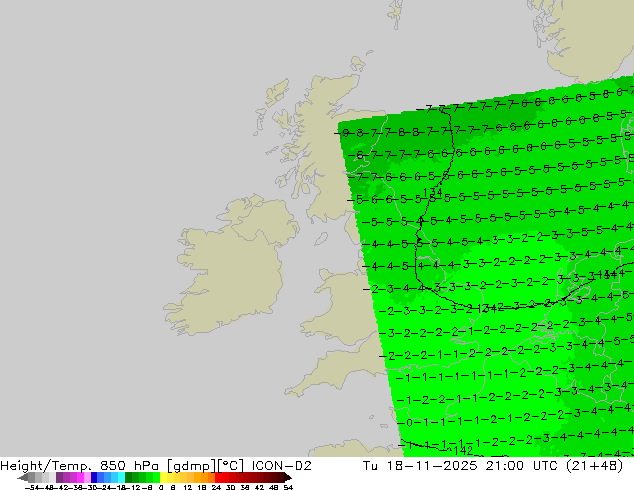Click the right arrow end of the color scale
The height and width of the screenshot is (490, 634).
287,477
